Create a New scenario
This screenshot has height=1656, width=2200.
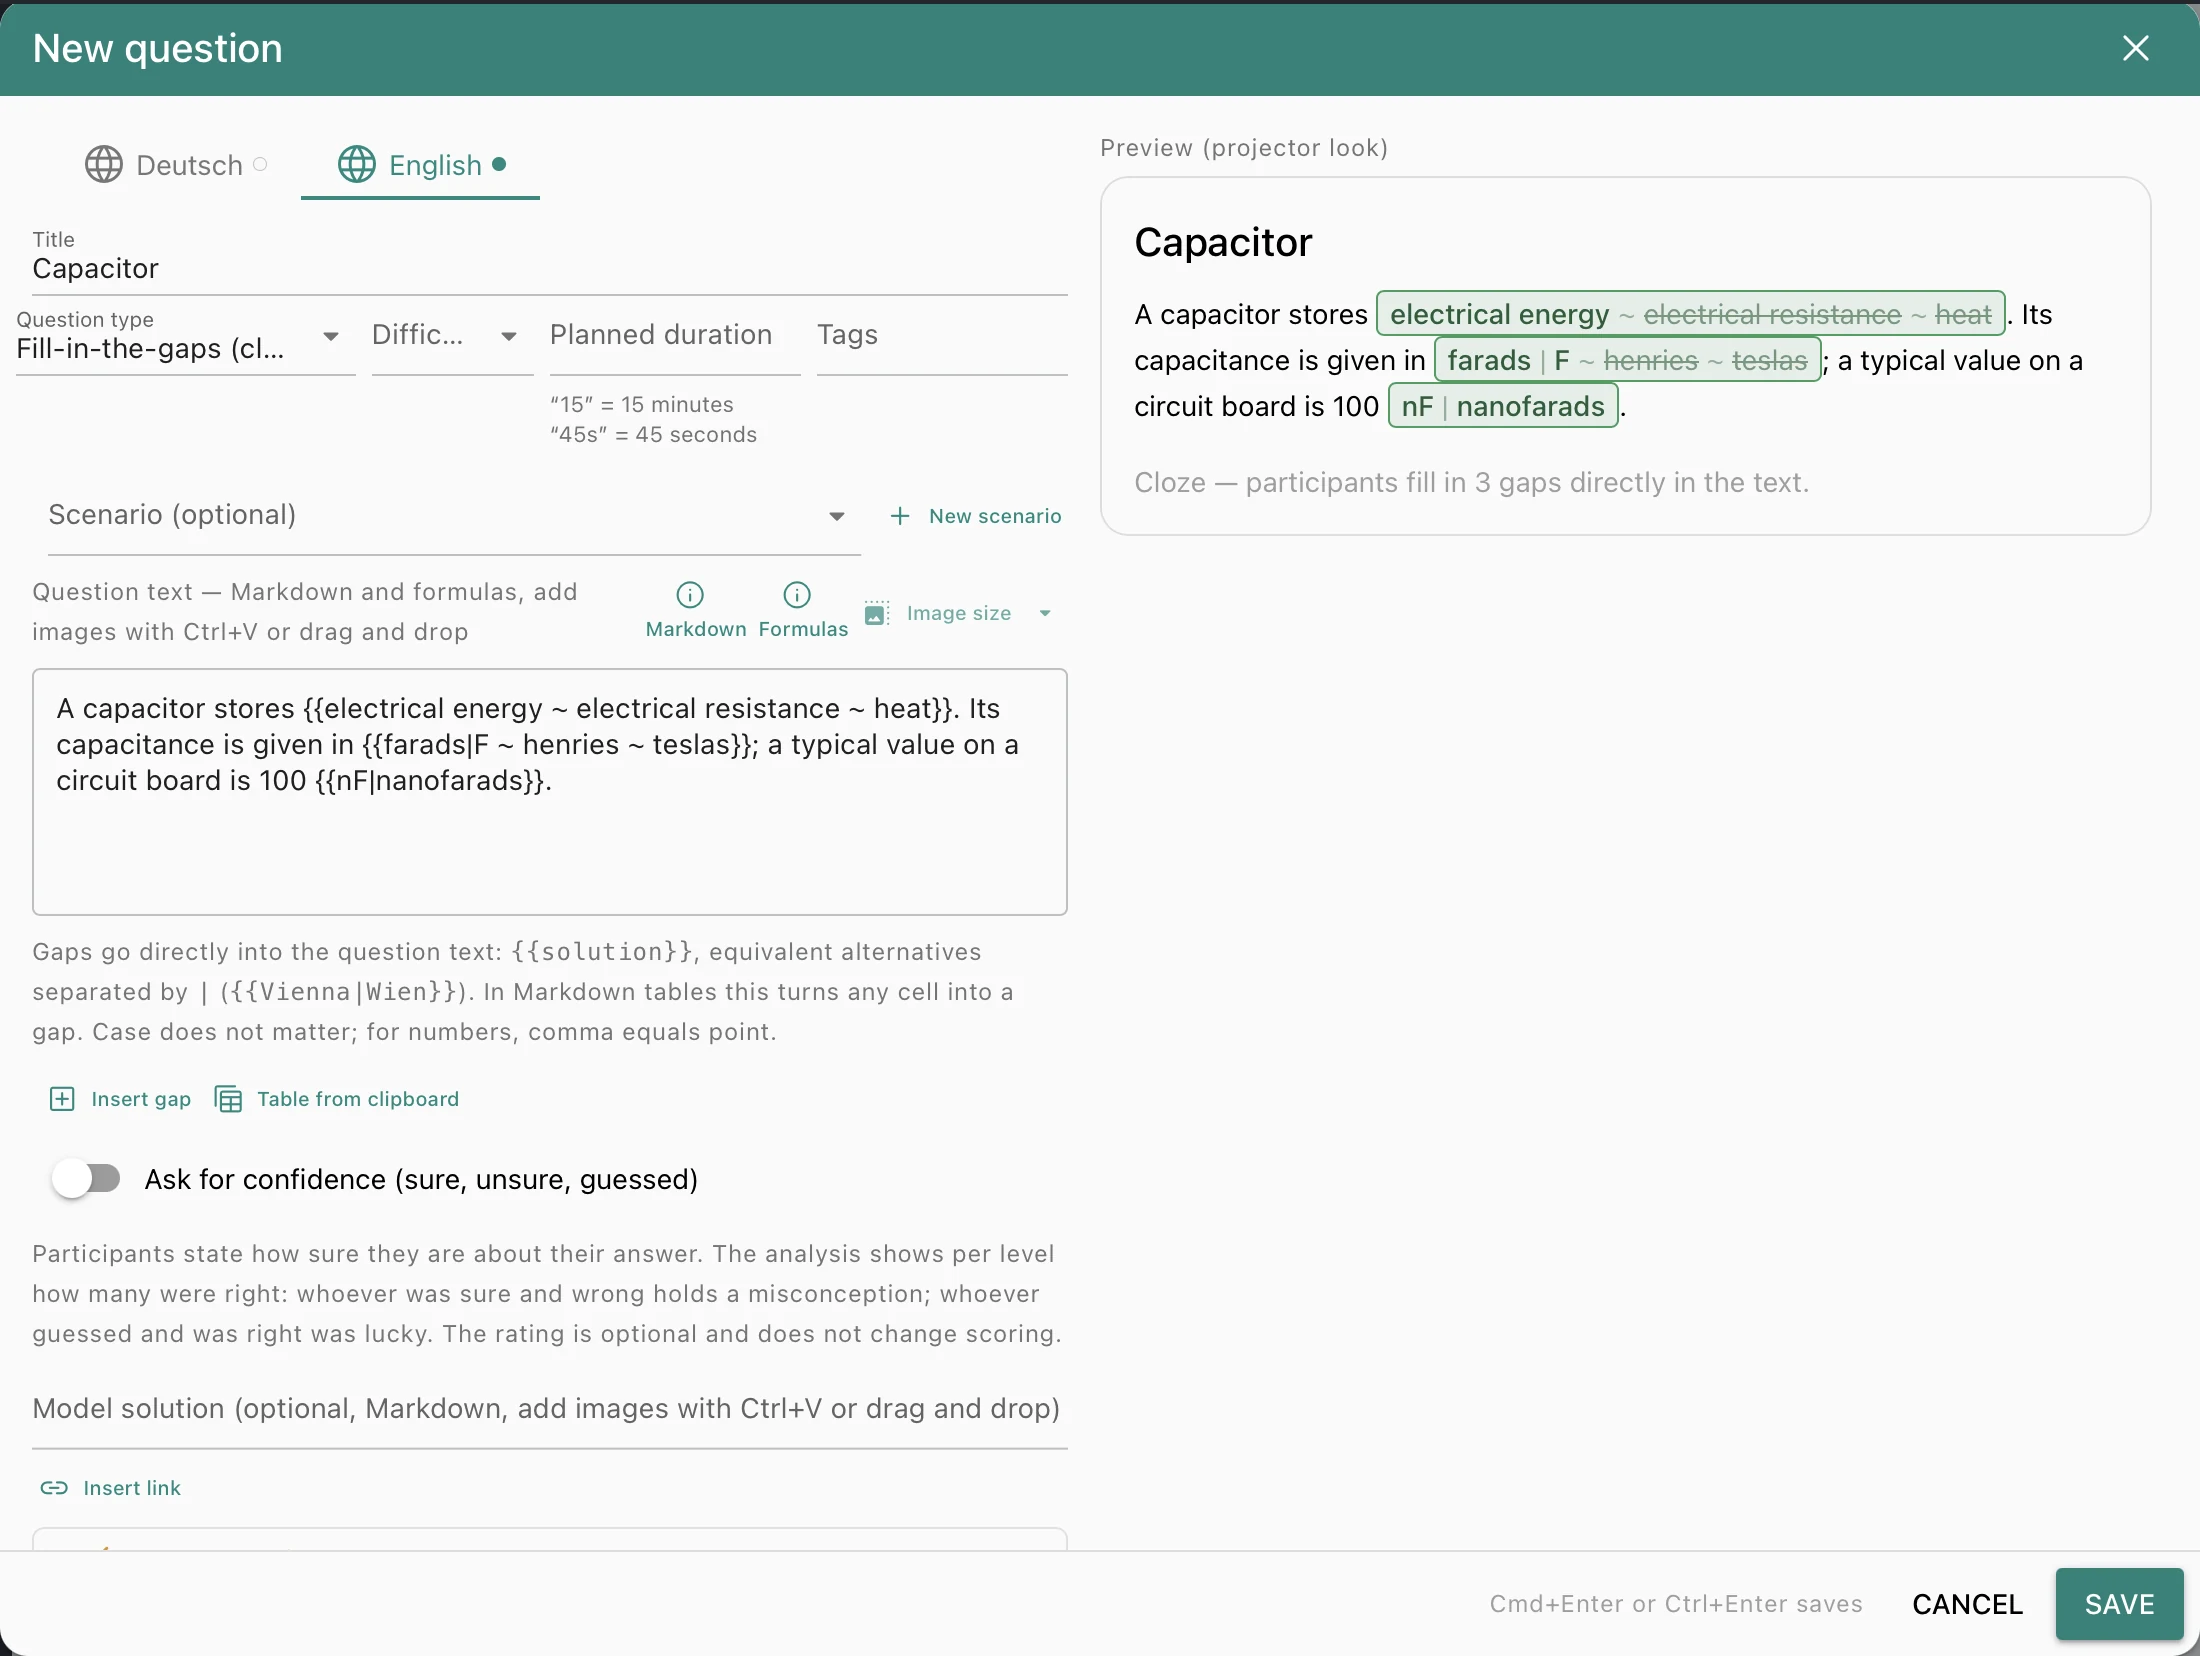(x=976, y=516)
